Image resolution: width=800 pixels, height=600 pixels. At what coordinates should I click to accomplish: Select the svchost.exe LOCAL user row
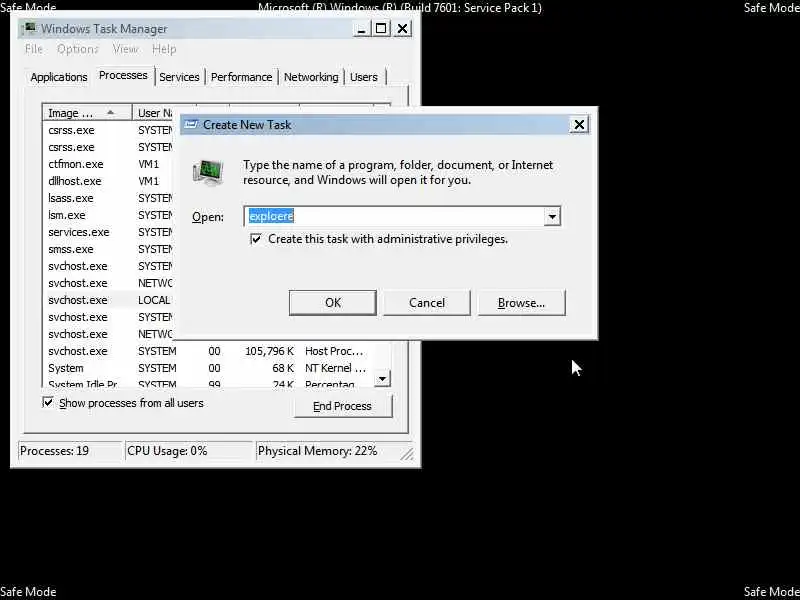[108, 300]
